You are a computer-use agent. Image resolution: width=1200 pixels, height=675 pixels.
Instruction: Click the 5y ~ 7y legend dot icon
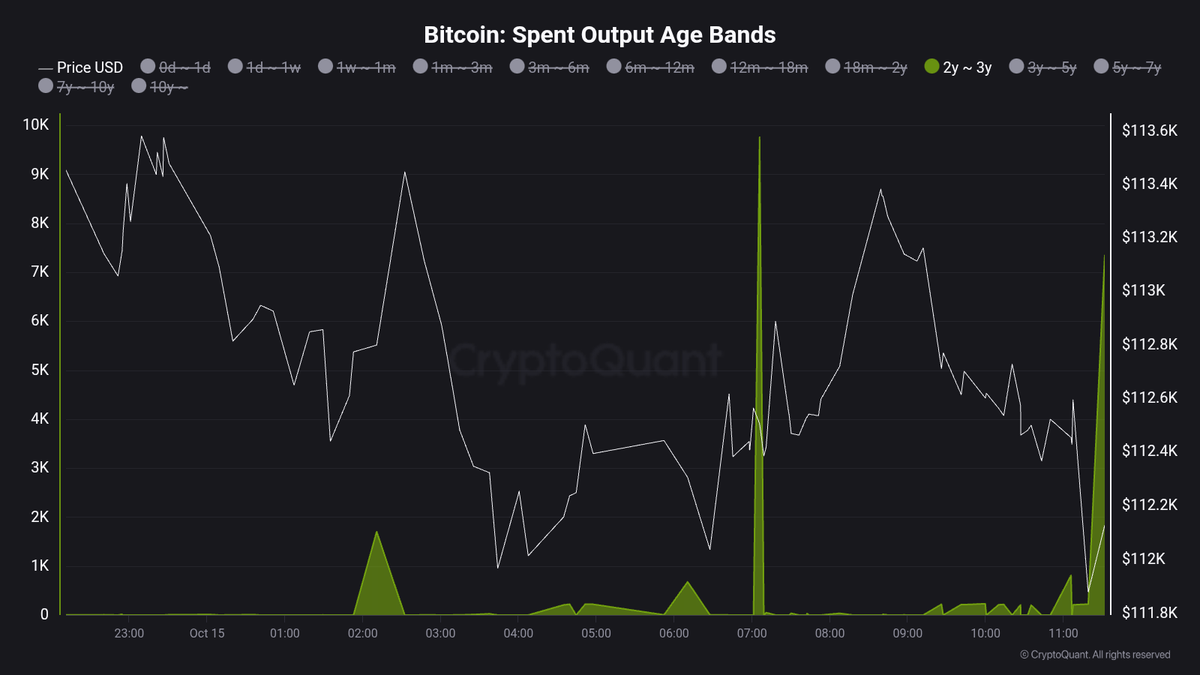click(1103, 67)
